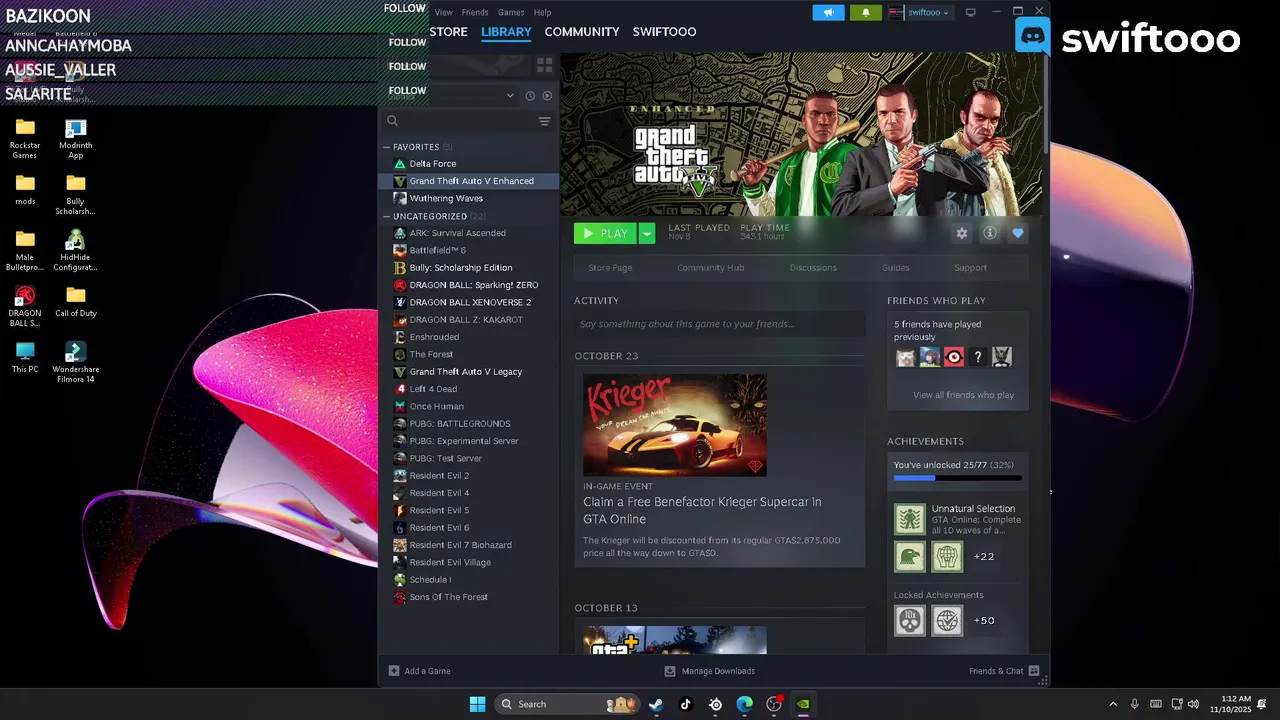Open the advanced filter icon beside search
The width and height of the screenshot is (1280, 720).
[544, 121]
